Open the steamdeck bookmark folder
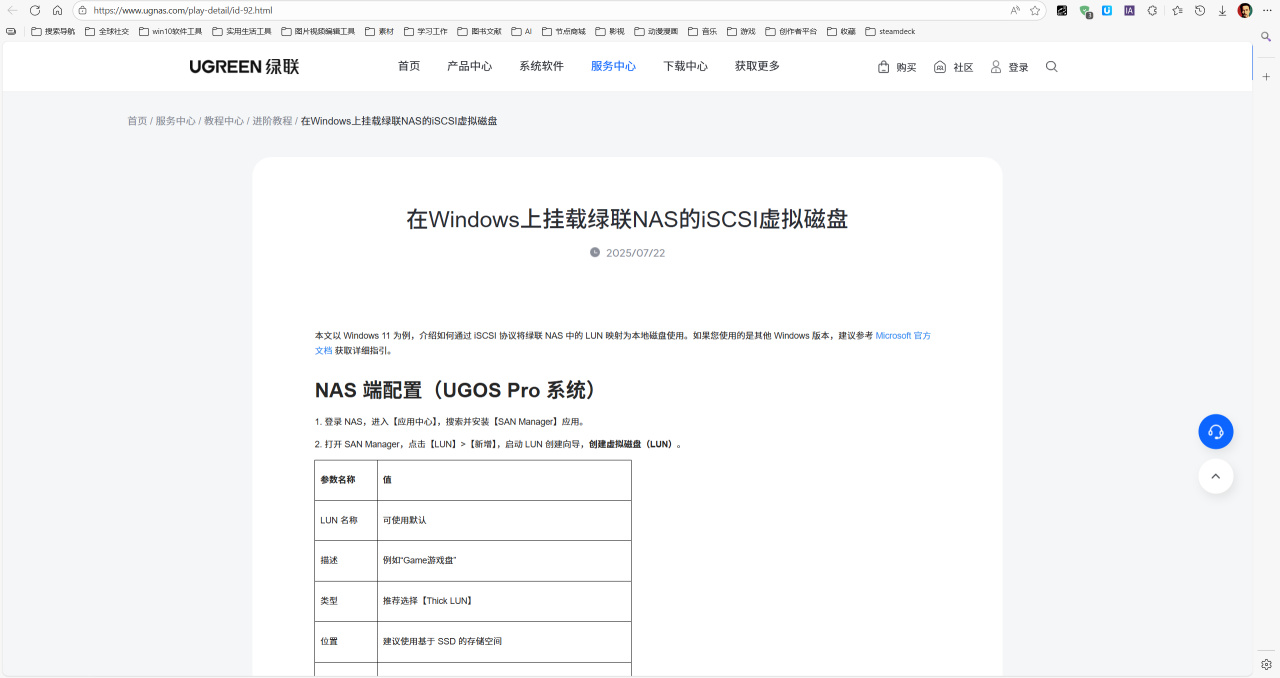Screen dimensions: 1280x678 coord(890,31)
